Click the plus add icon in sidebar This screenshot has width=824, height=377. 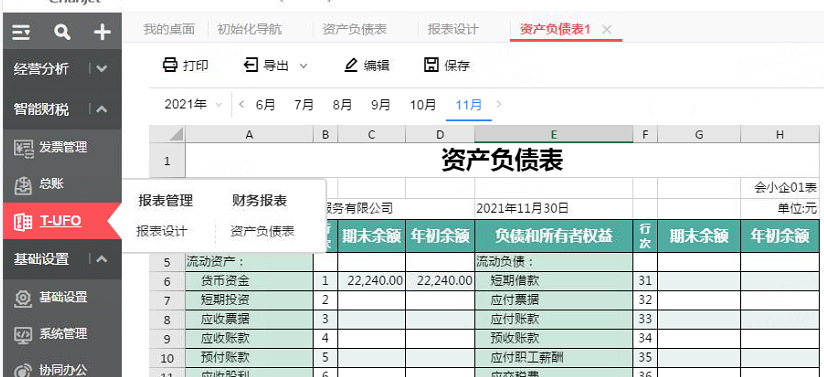pyautogui.click(x=102, y=32)
